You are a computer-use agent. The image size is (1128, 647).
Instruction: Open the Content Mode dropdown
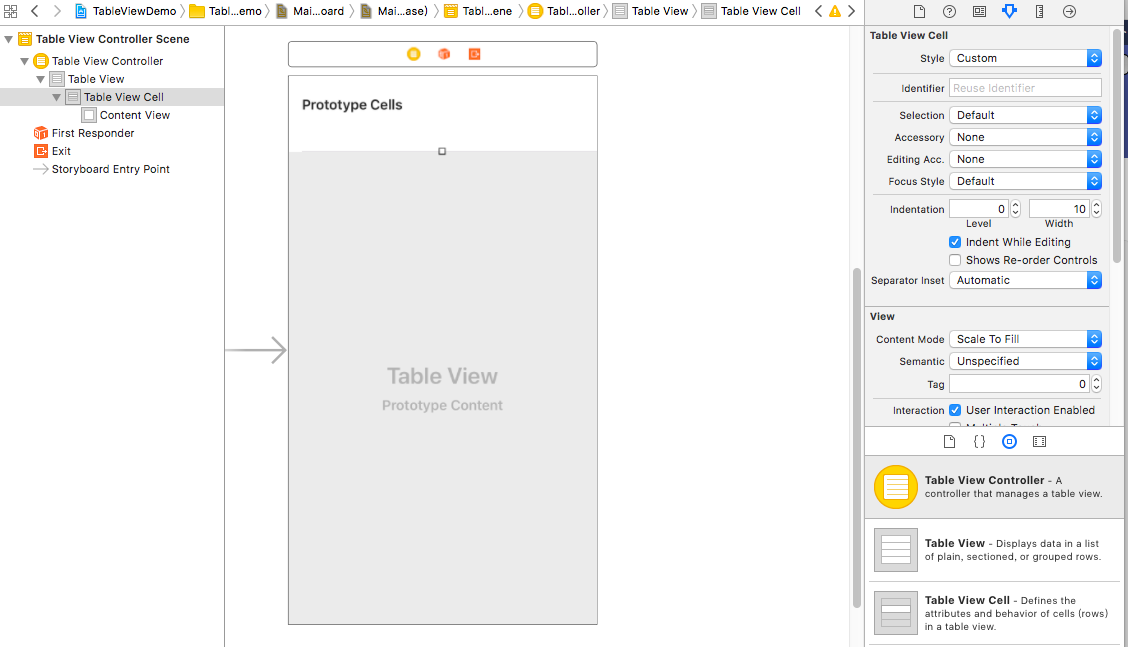tap(1024, 339)
